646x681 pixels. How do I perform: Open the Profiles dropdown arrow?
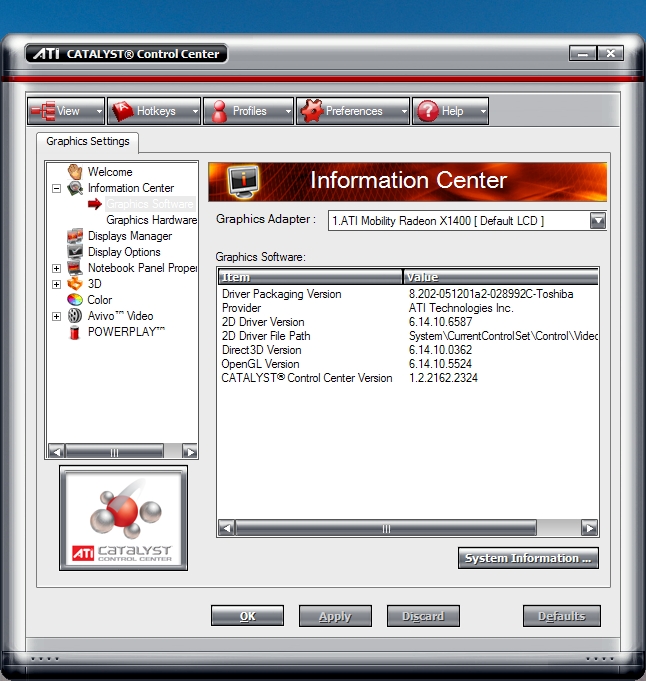point(288,112)
